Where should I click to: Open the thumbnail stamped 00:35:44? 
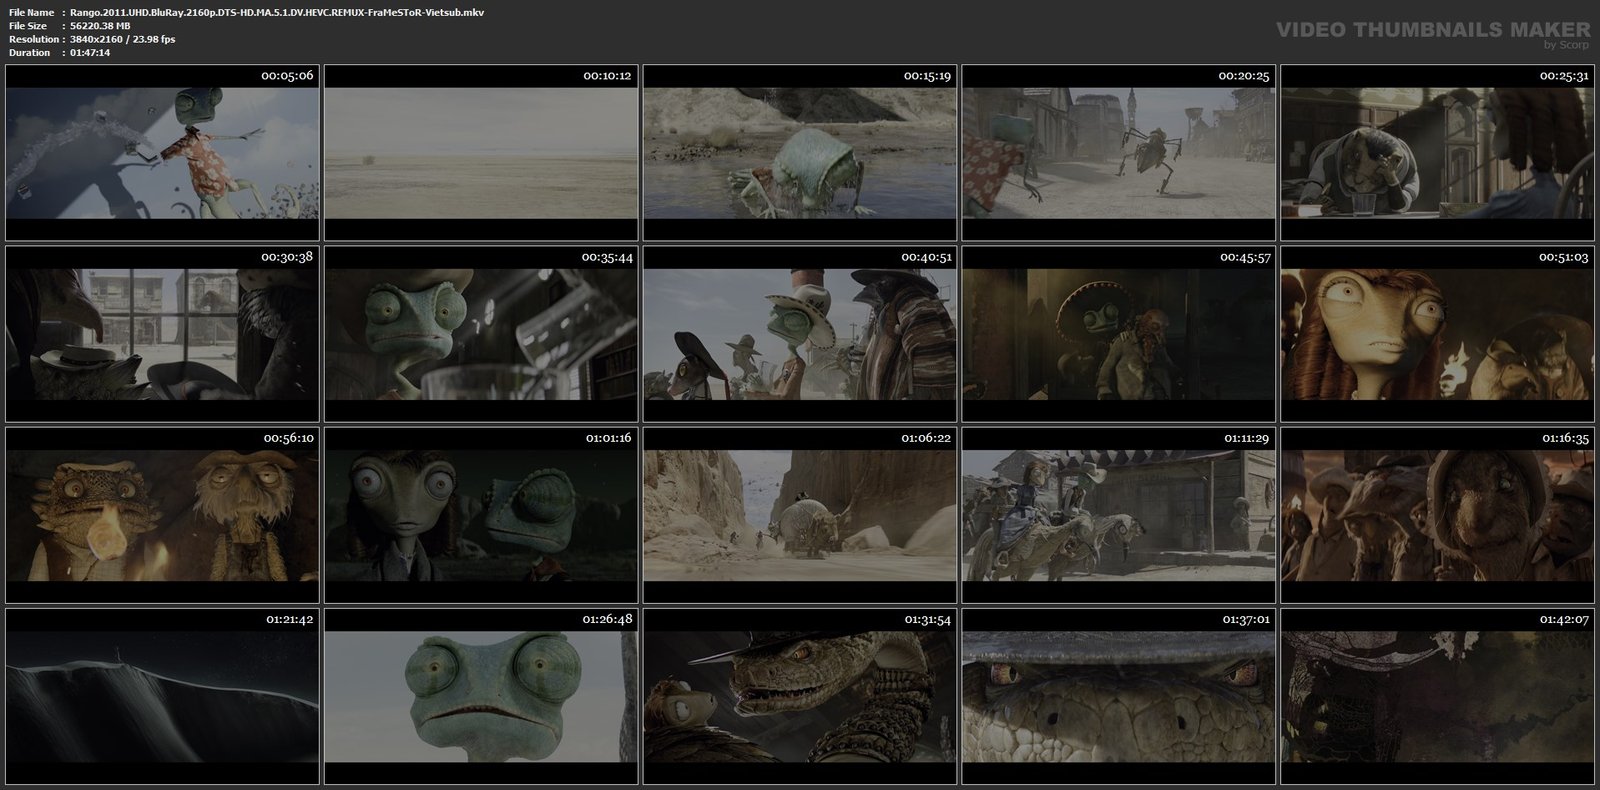(x=481, y=334)
